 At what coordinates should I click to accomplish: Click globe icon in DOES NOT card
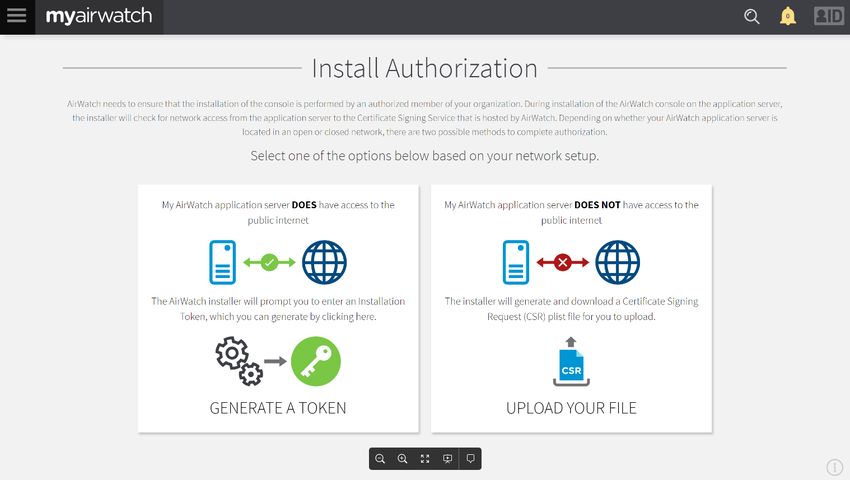point(617,263)
